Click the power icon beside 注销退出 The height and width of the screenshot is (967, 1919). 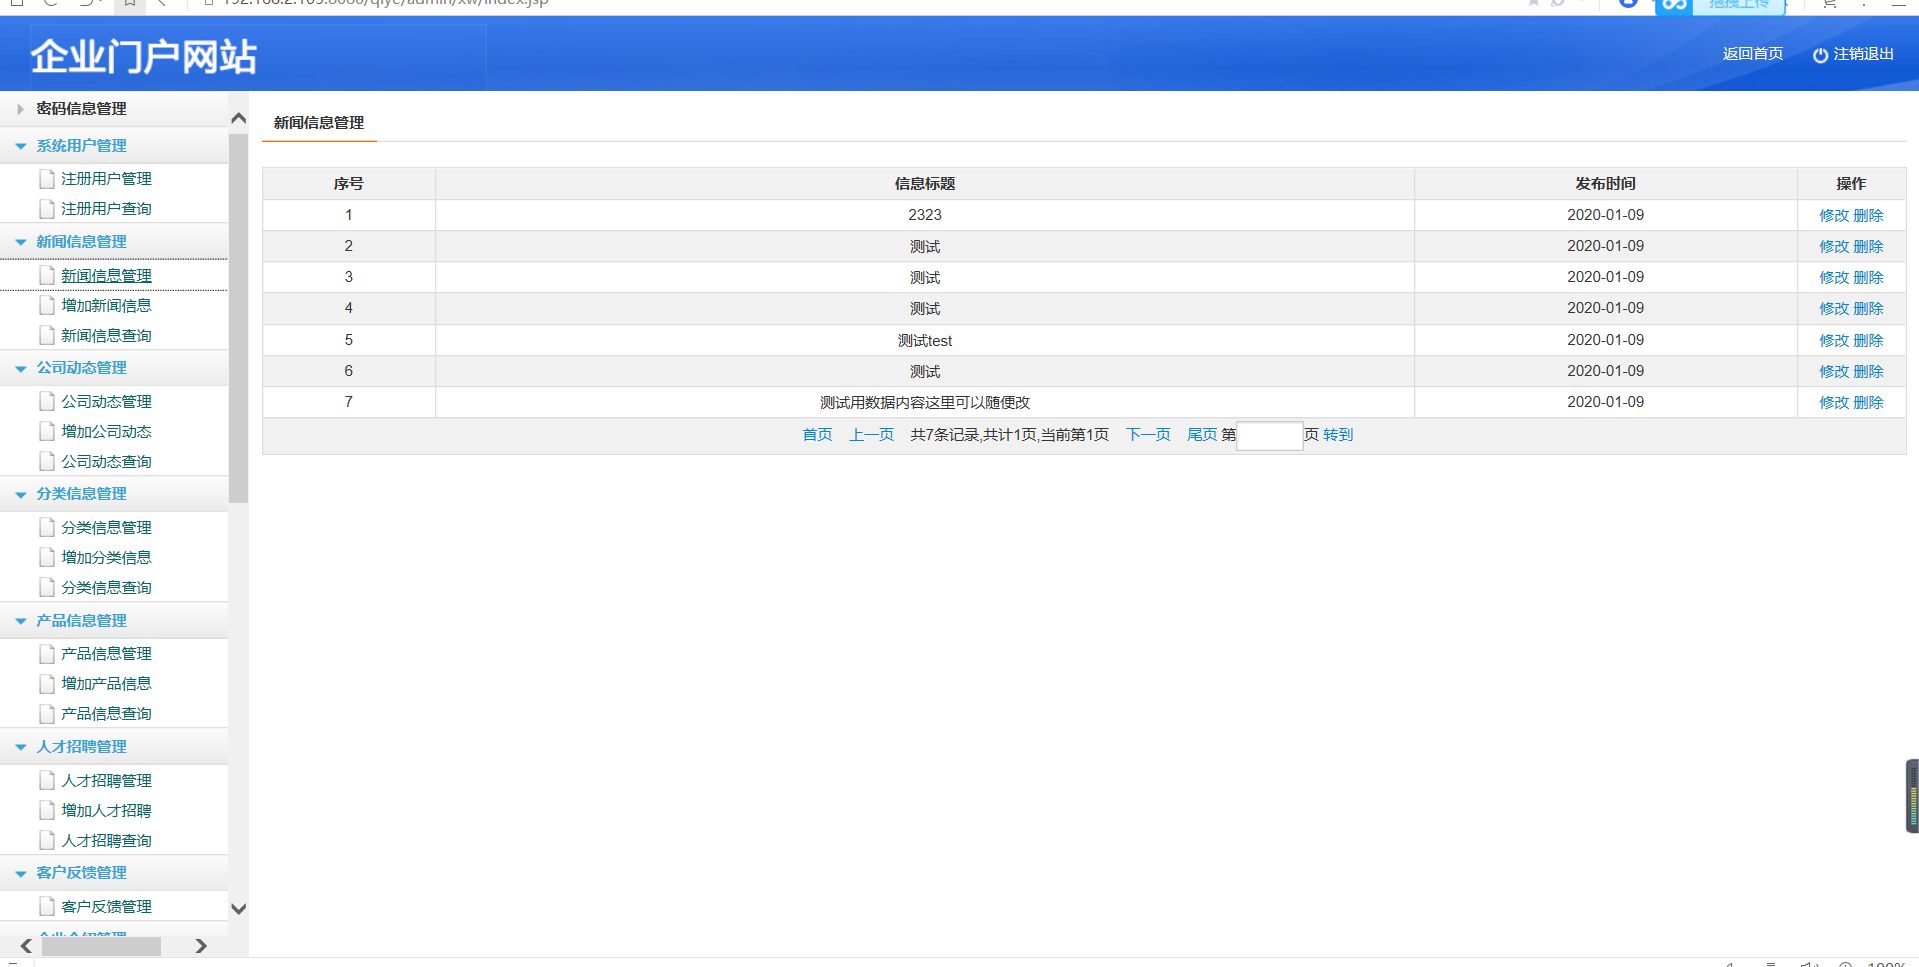coord(1820,55)
